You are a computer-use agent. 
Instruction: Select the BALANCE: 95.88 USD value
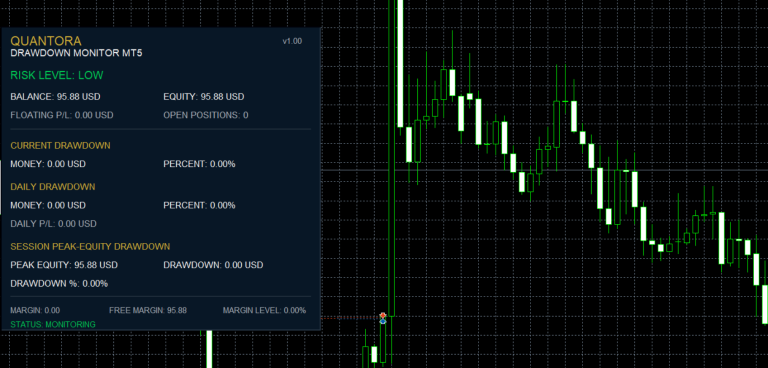(55, 97)
